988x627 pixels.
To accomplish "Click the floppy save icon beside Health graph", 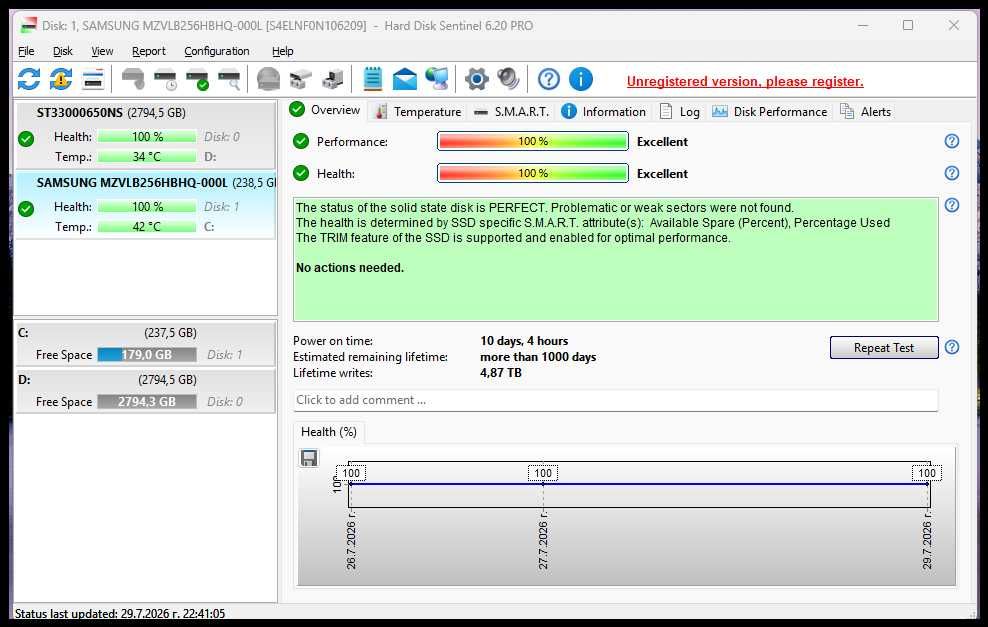I will pos(309,458).
